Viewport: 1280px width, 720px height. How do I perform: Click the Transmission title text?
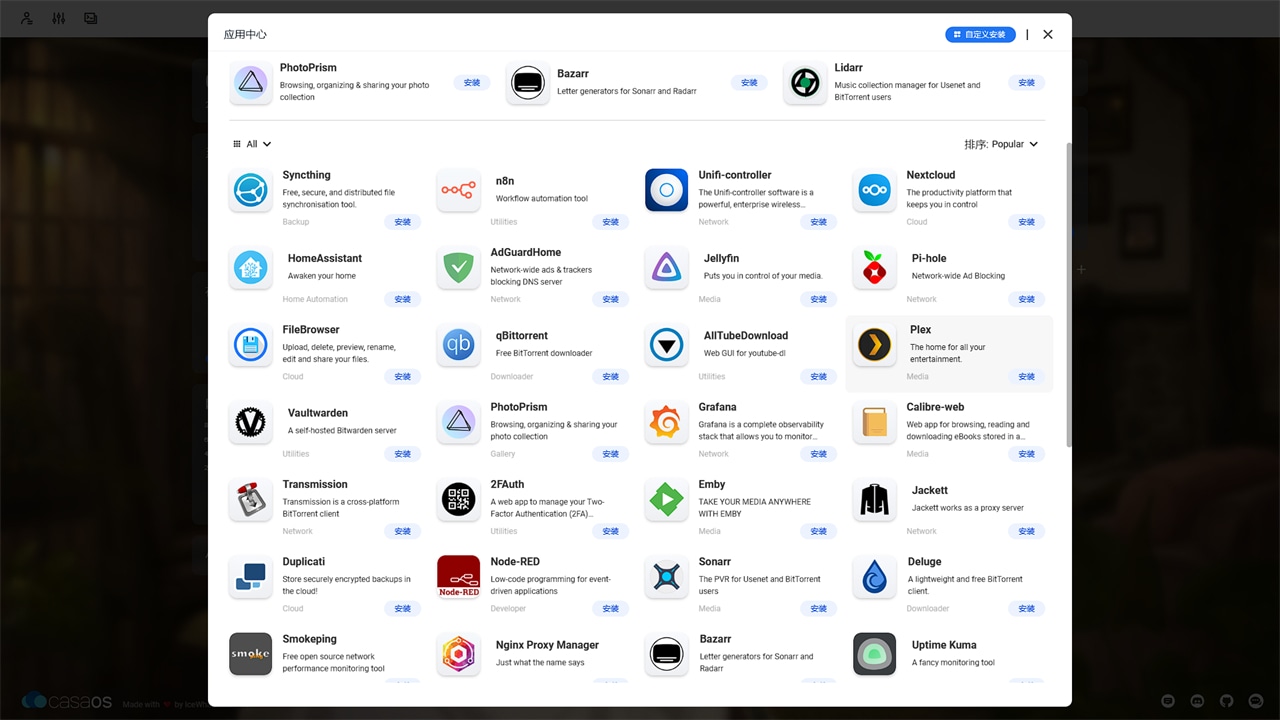pyautogui.click(x=315, y=484)
